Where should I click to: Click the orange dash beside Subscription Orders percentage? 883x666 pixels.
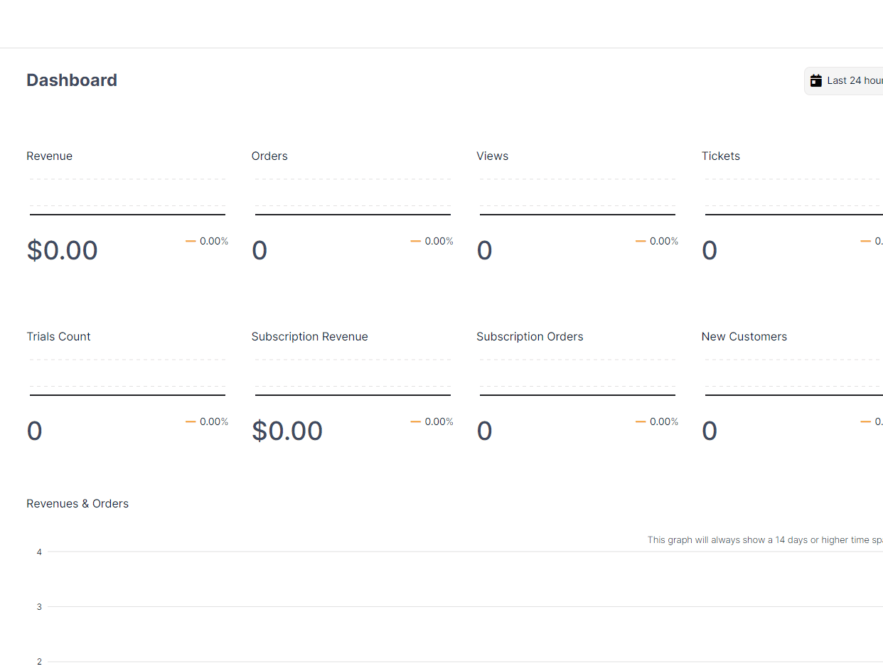pos(640,422)
